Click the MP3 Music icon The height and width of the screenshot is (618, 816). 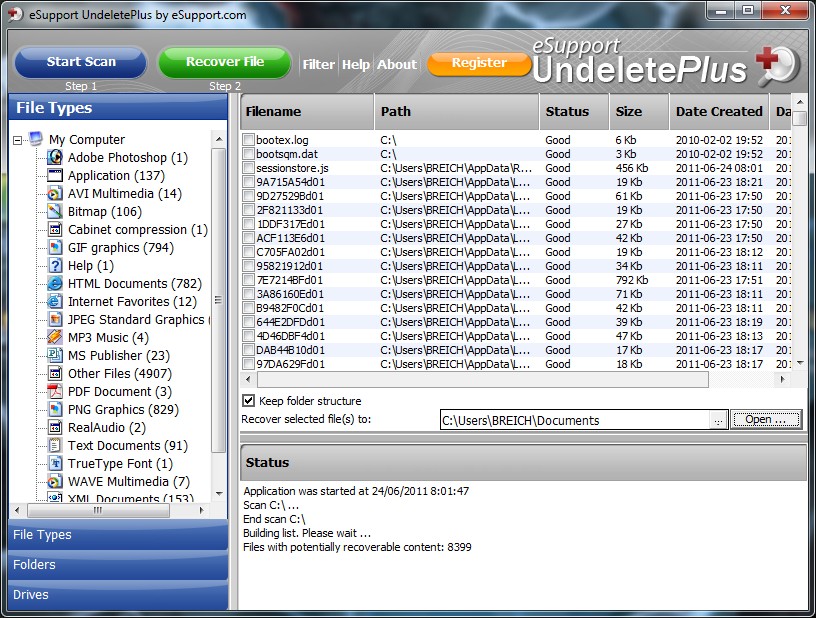click(55, 337)
